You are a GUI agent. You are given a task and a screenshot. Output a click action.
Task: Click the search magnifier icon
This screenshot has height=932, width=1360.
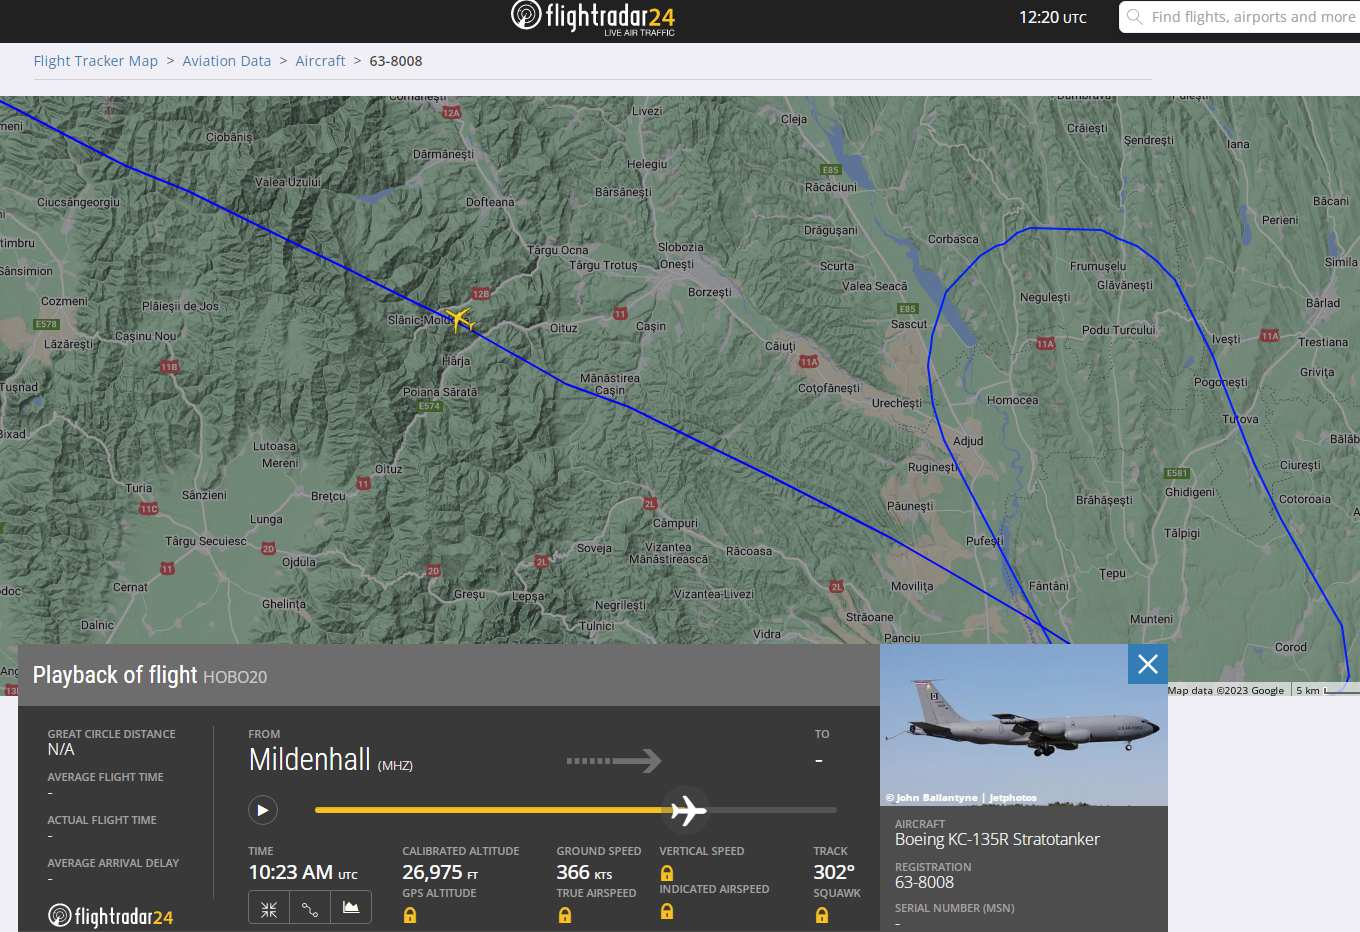pyautogui.click(x=1135, y=17)
